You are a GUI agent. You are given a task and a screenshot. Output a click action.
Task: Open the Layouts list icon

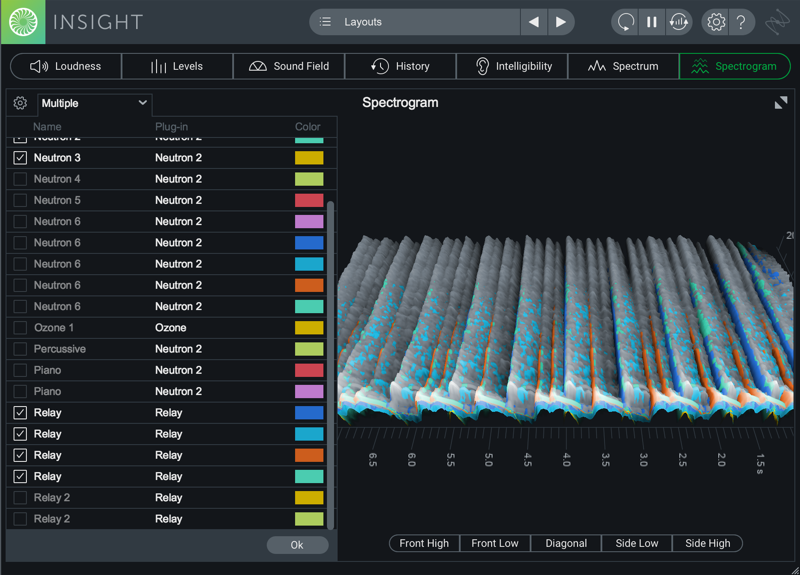pos(325,22)
